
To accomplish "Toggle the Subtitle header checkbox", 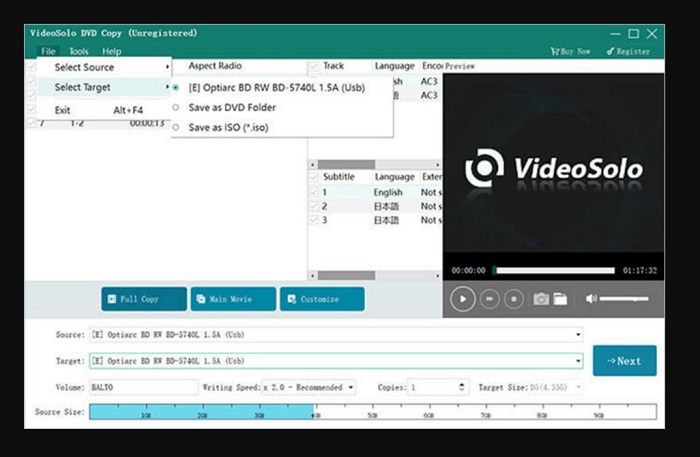I will (314, 177).
